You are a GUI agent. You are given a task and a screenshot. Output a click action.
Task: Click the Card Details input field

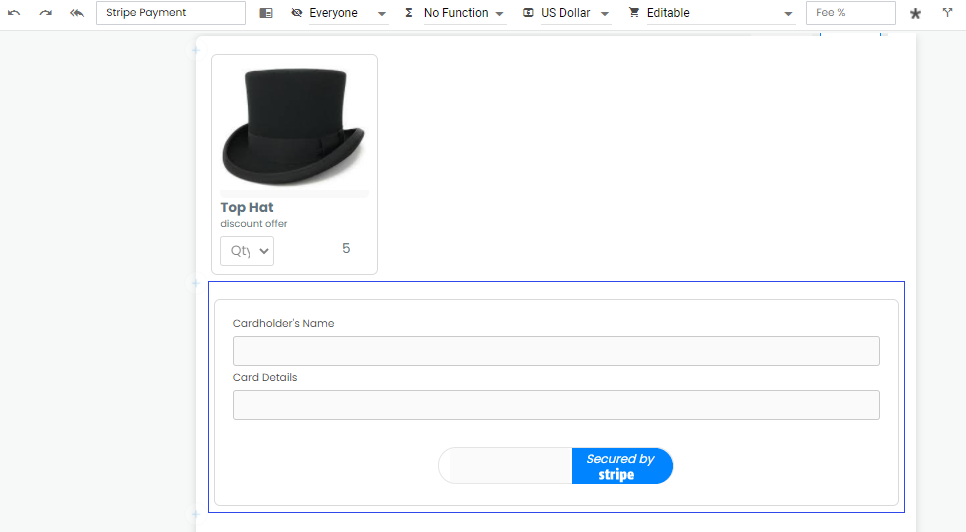coord(556,405)
